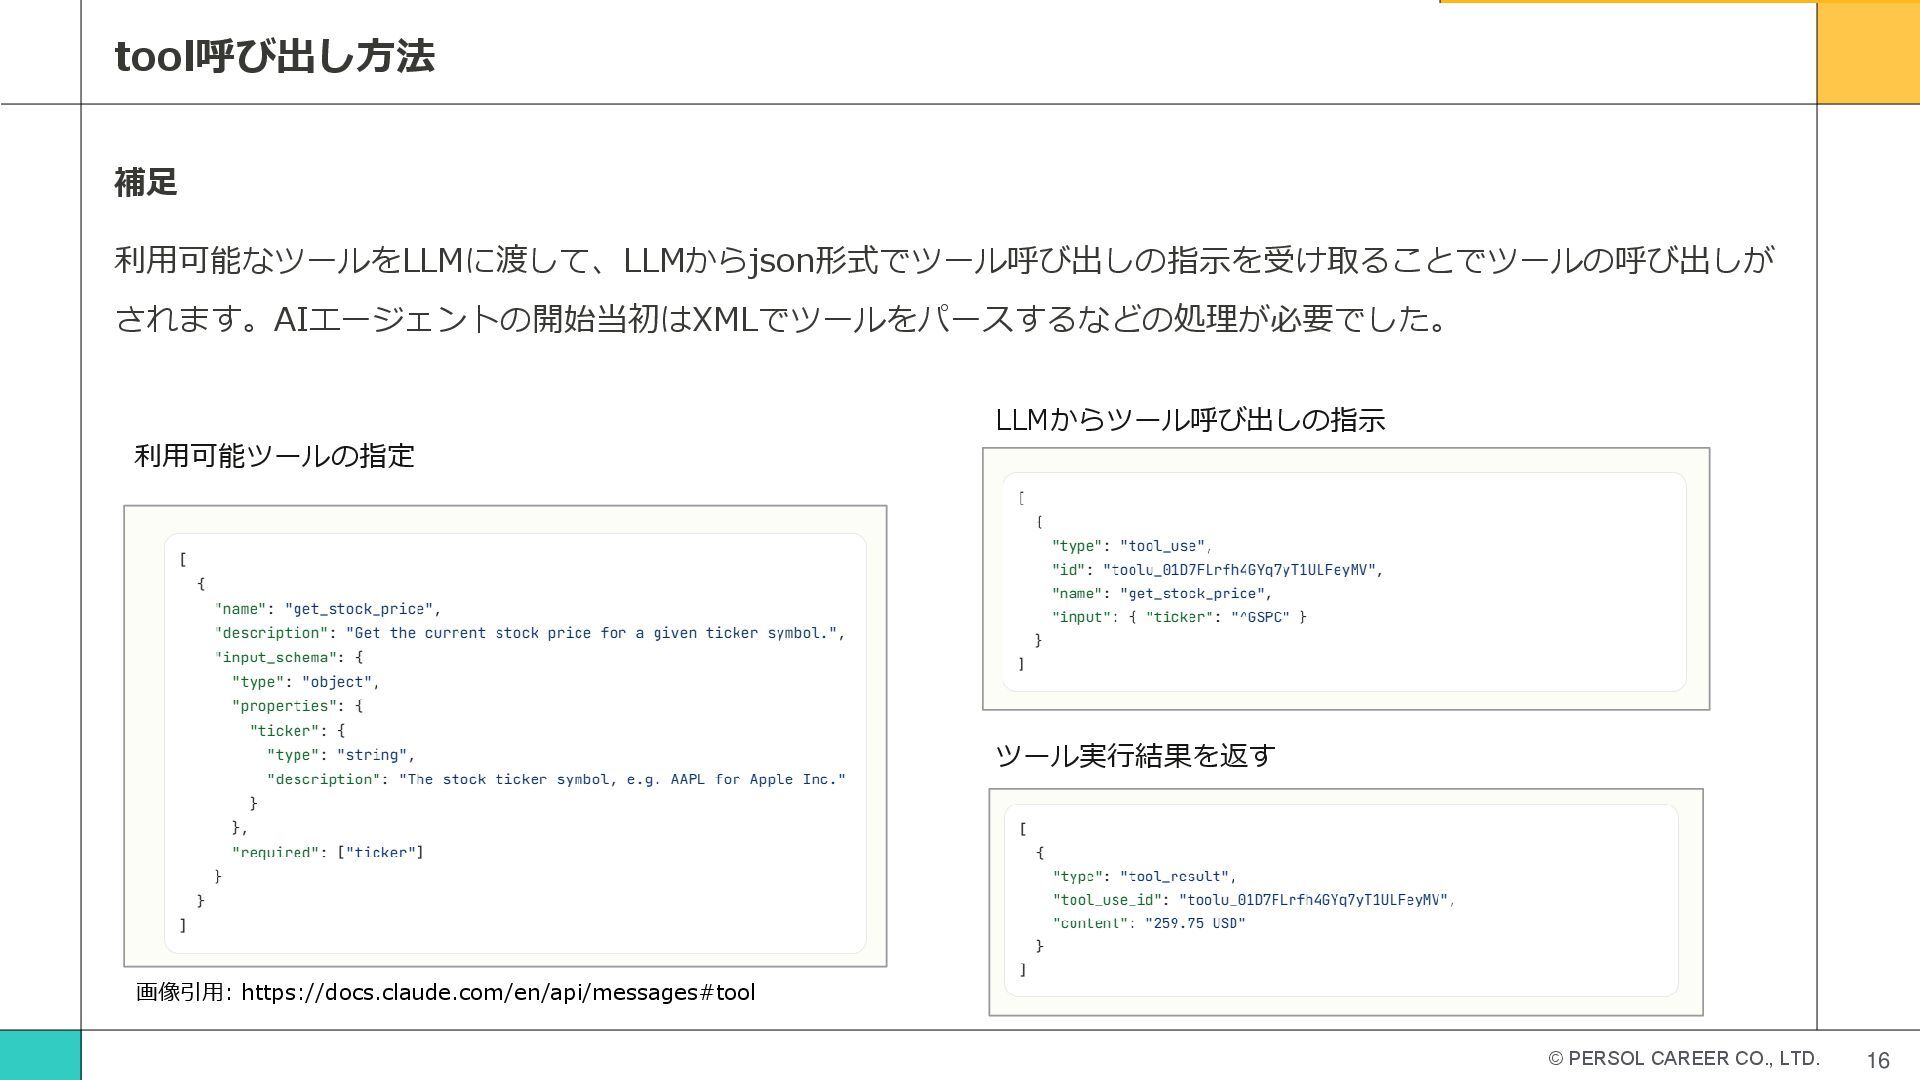Click the slide title 'tool呼び出し方法'
This screenshot has height=1080, width=1920.
pyautogui.click(x=274, y=56)
